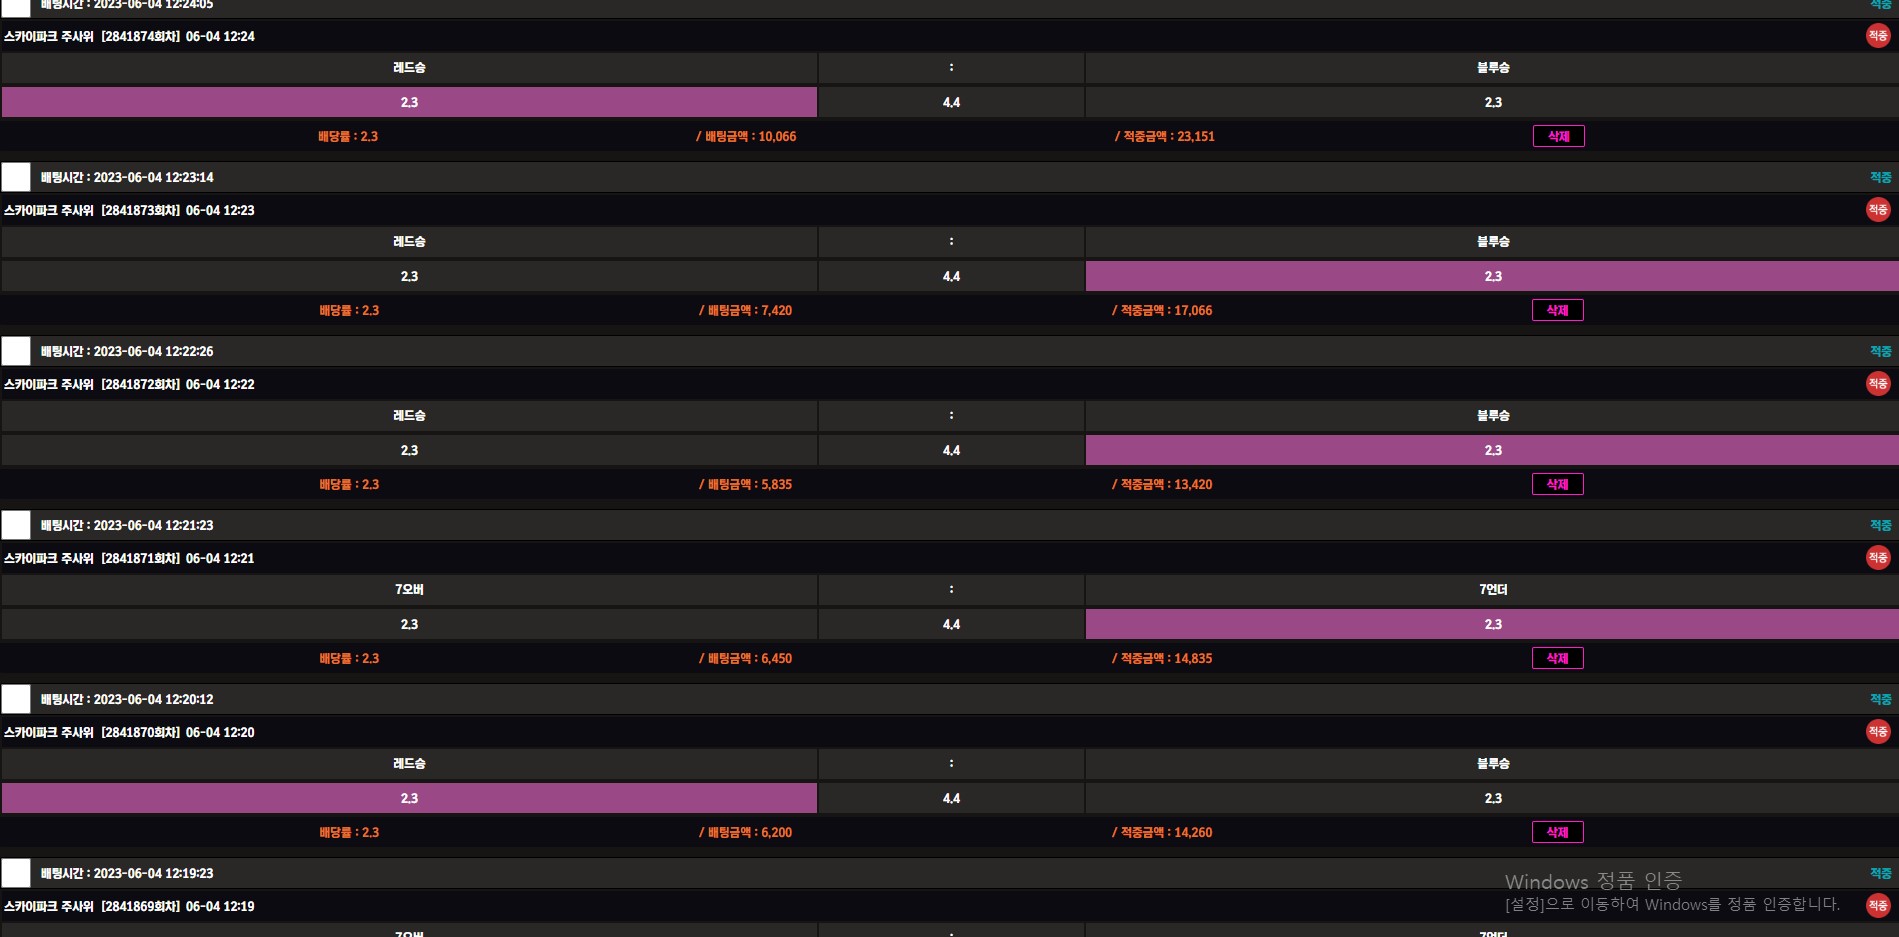Viewport: 1899px width, 937px height.
Task: Click red 적중 badge for round 2841871
Action: (1877, 558)
